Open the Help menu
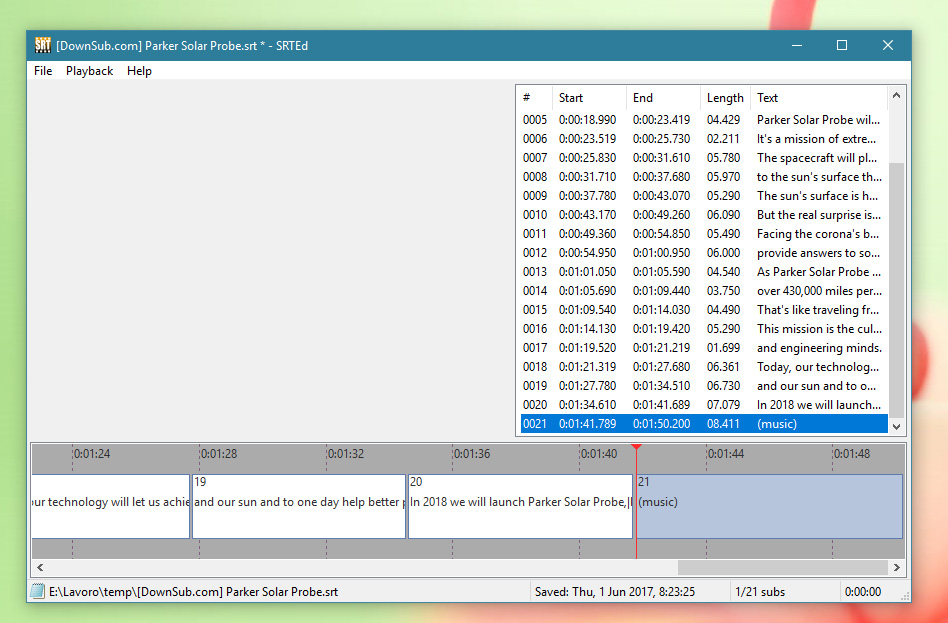948x623 pixels. 139,71
